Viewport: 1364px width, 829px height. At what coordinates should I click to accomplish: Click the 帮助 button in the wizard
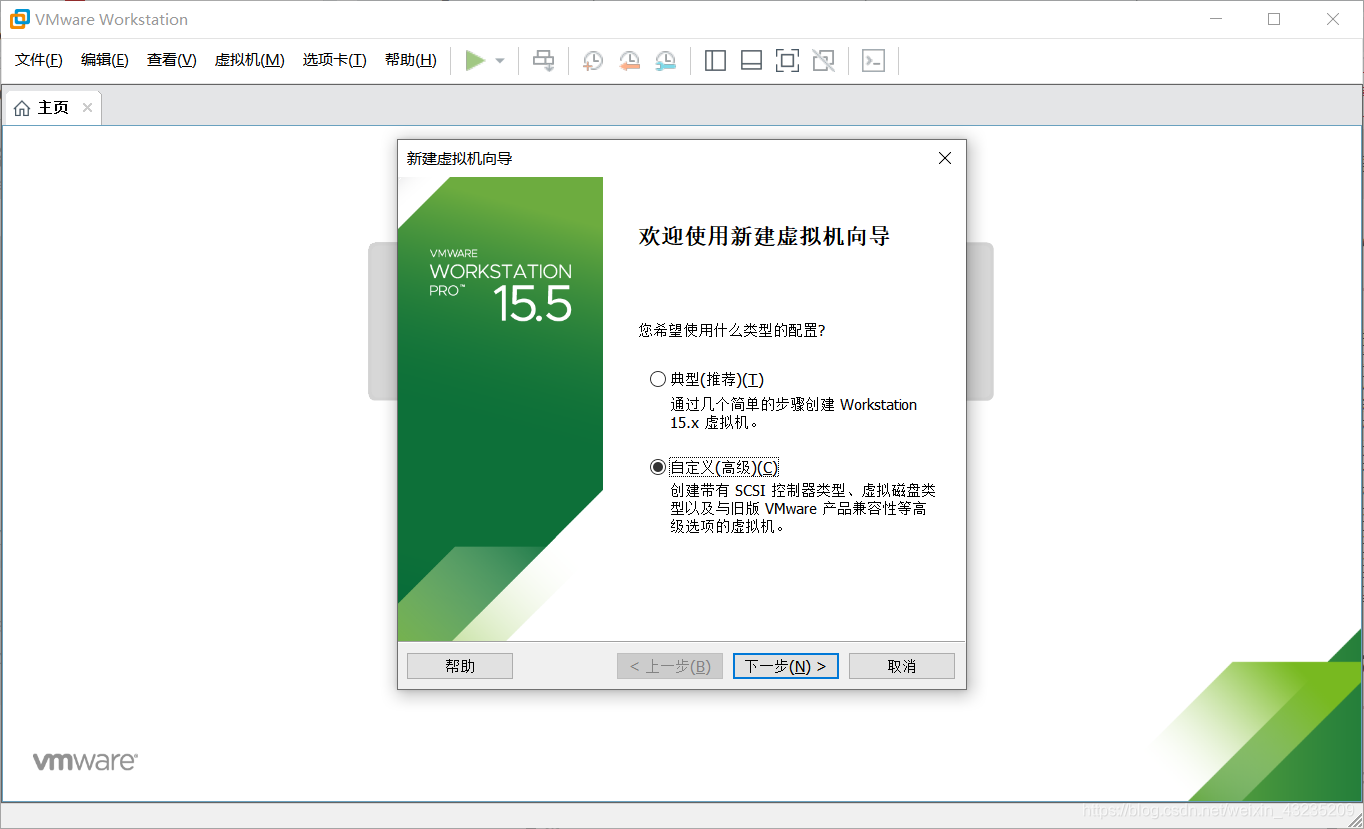(460, 666)
